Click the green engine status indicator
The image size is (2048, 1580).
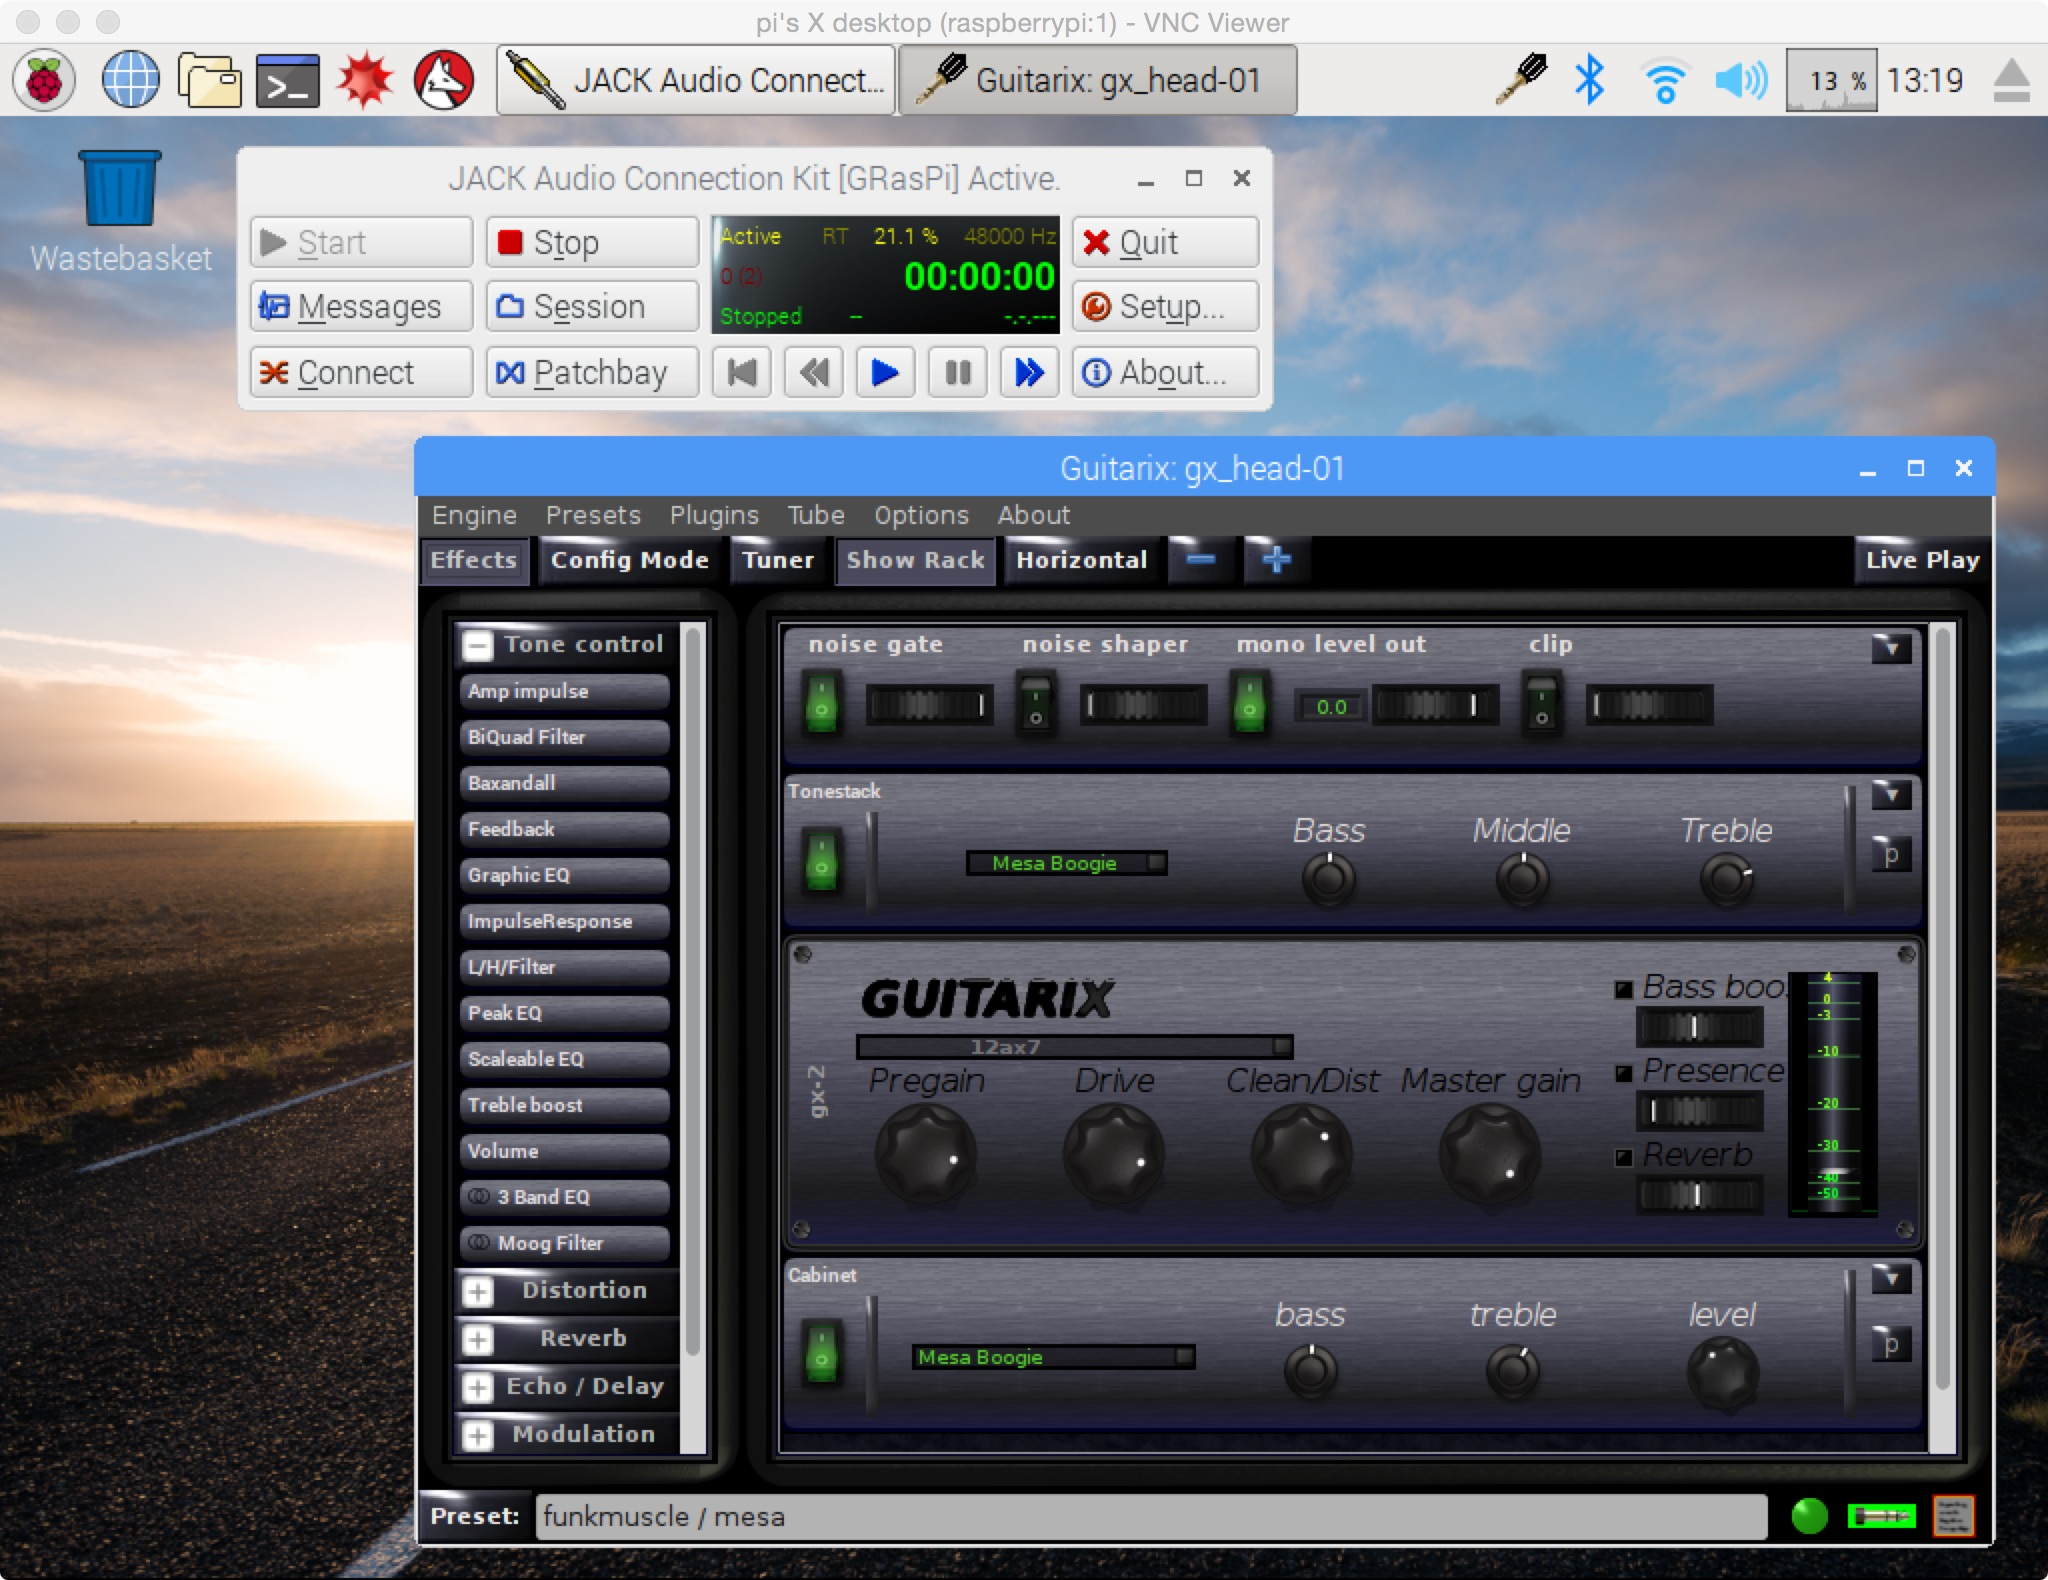pos(1809,1516)
